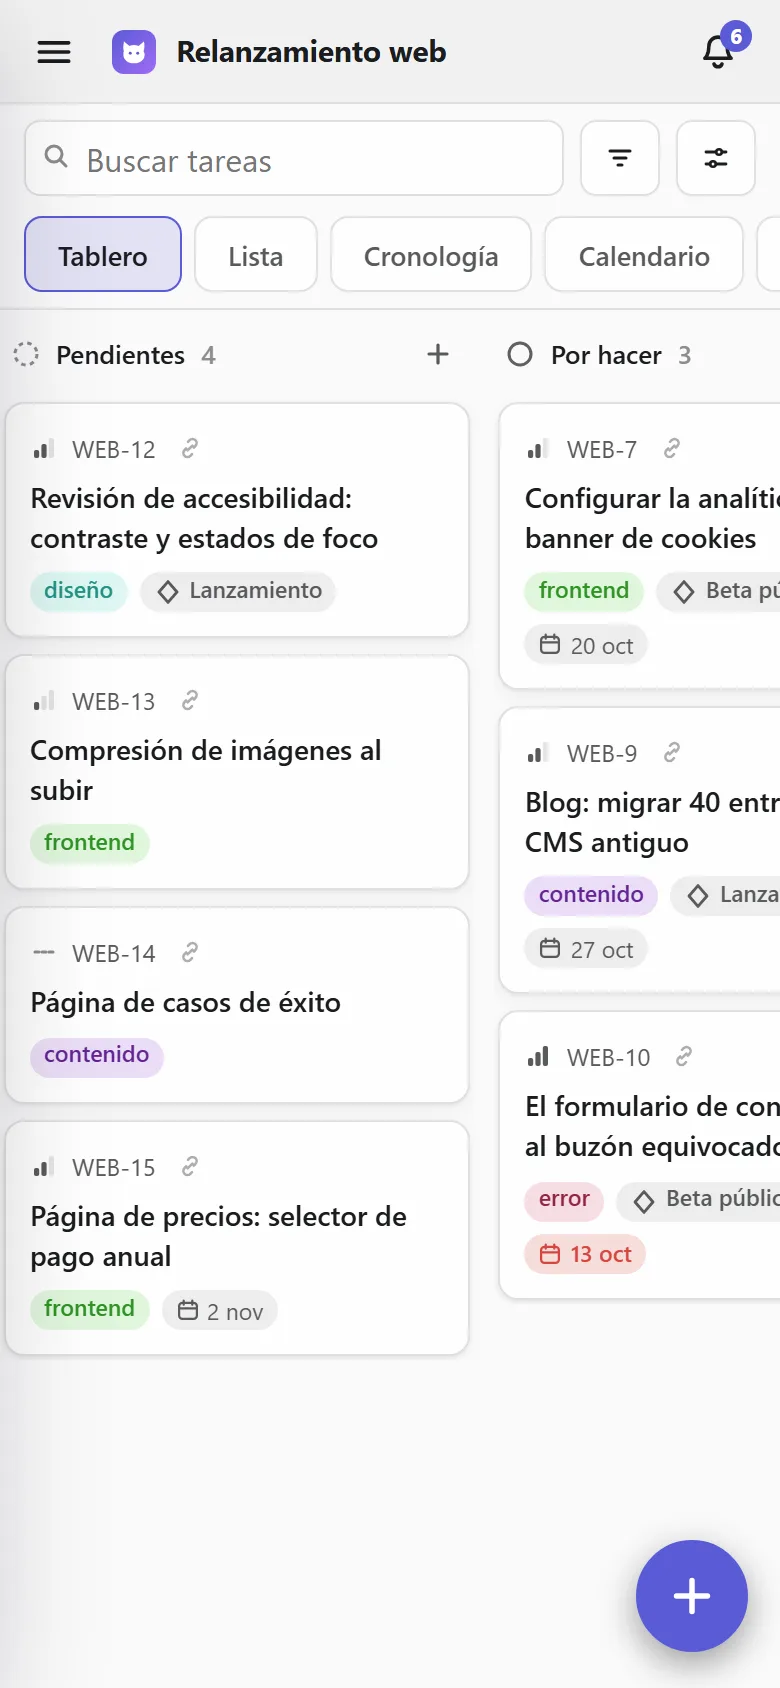The image size is (780, 1688).
Task: Click the Por hacer column title
Action: click(606, 355)
